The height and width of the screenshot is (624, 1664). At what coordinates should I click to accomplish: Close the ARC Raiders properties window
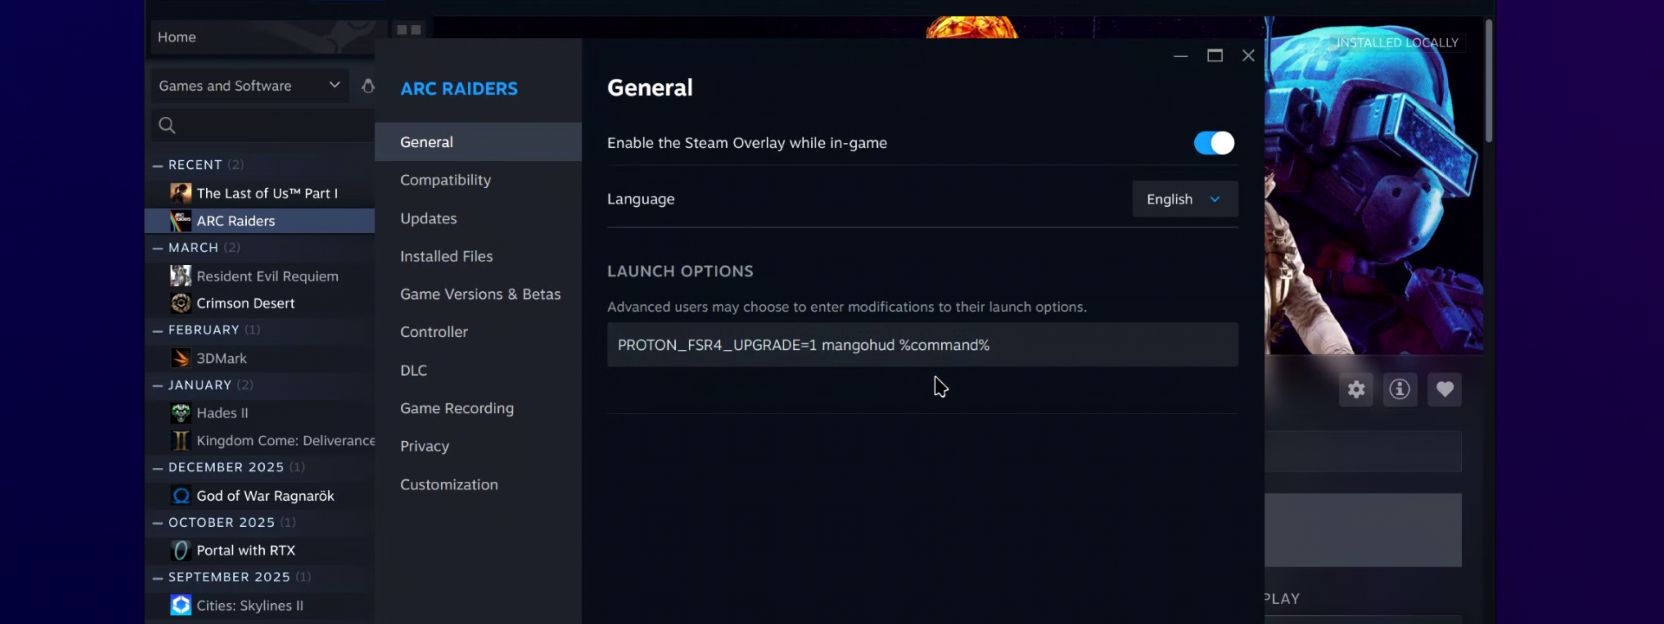pyautogui.click(x=1248, y=55)
